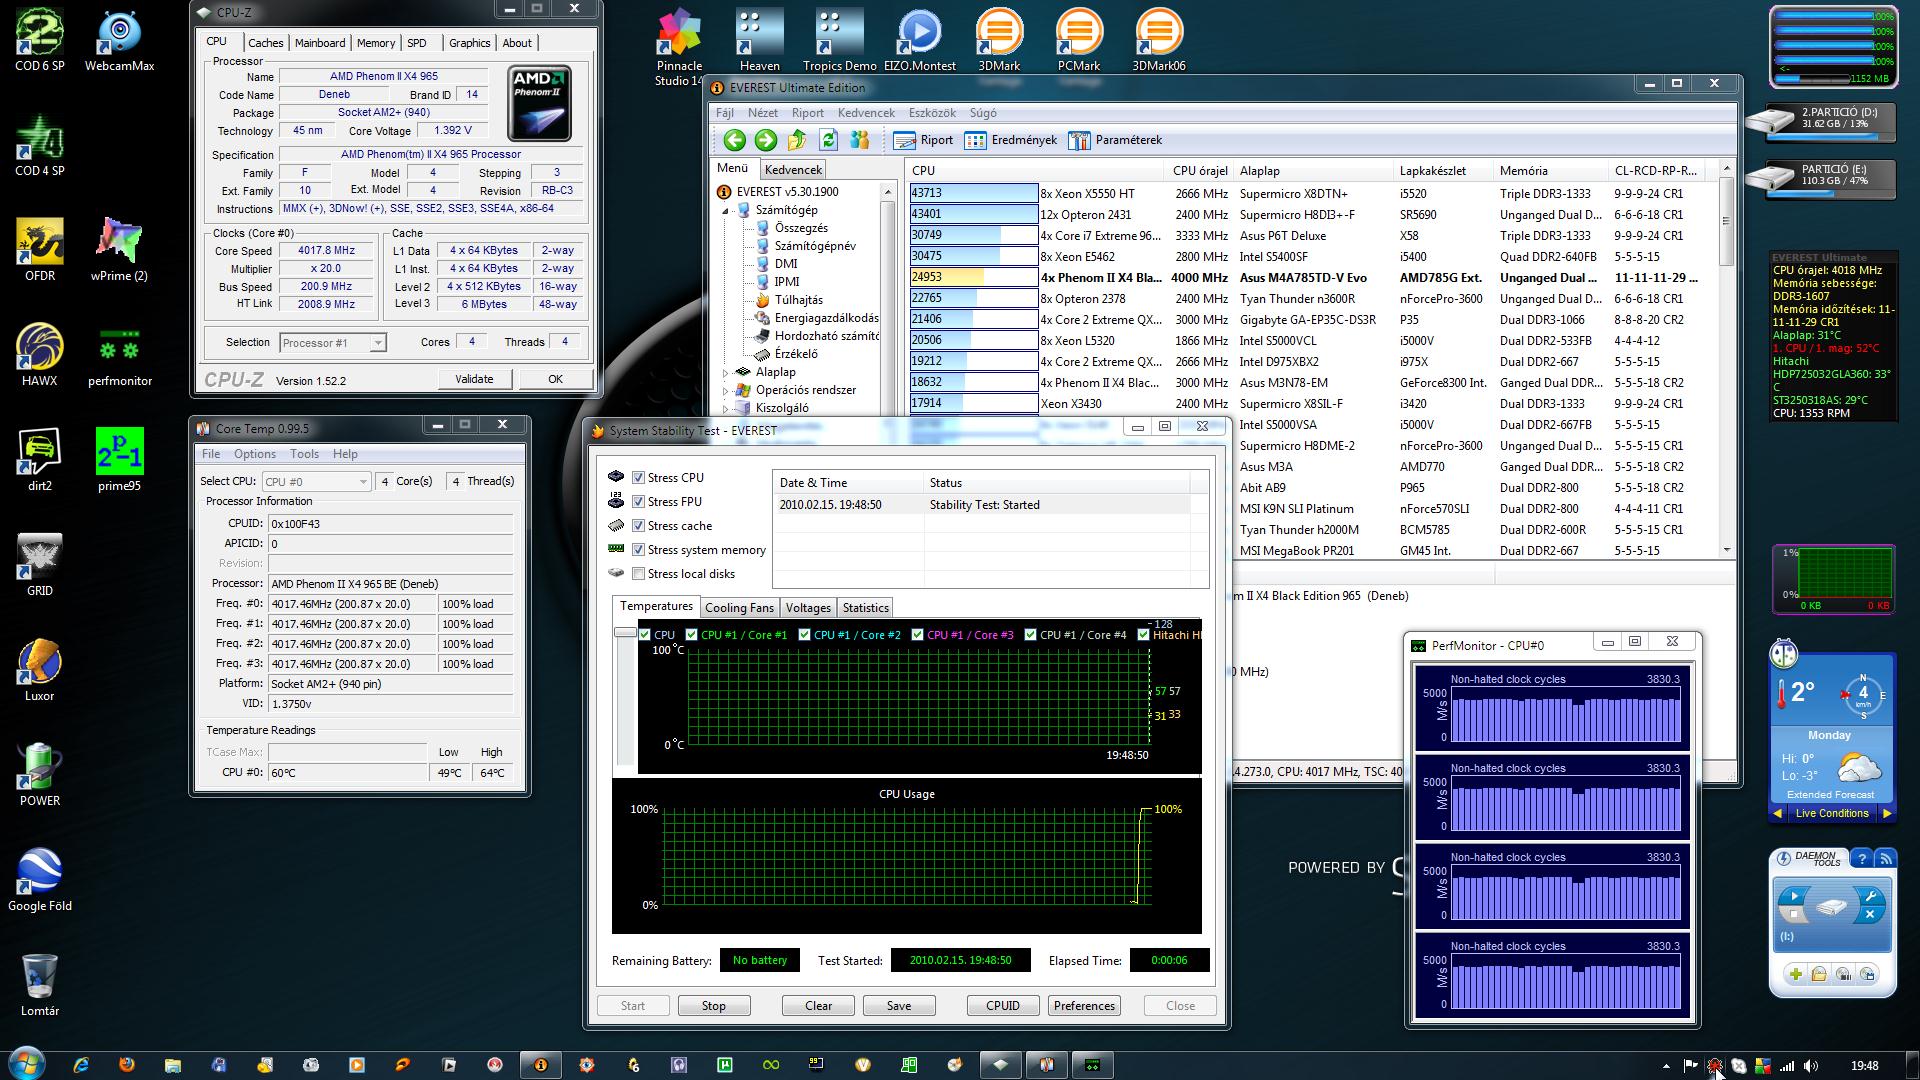Open Paraméterek in EVEREST toolbar
Screen dimensions: 1920x1080
click(1115, 140)
